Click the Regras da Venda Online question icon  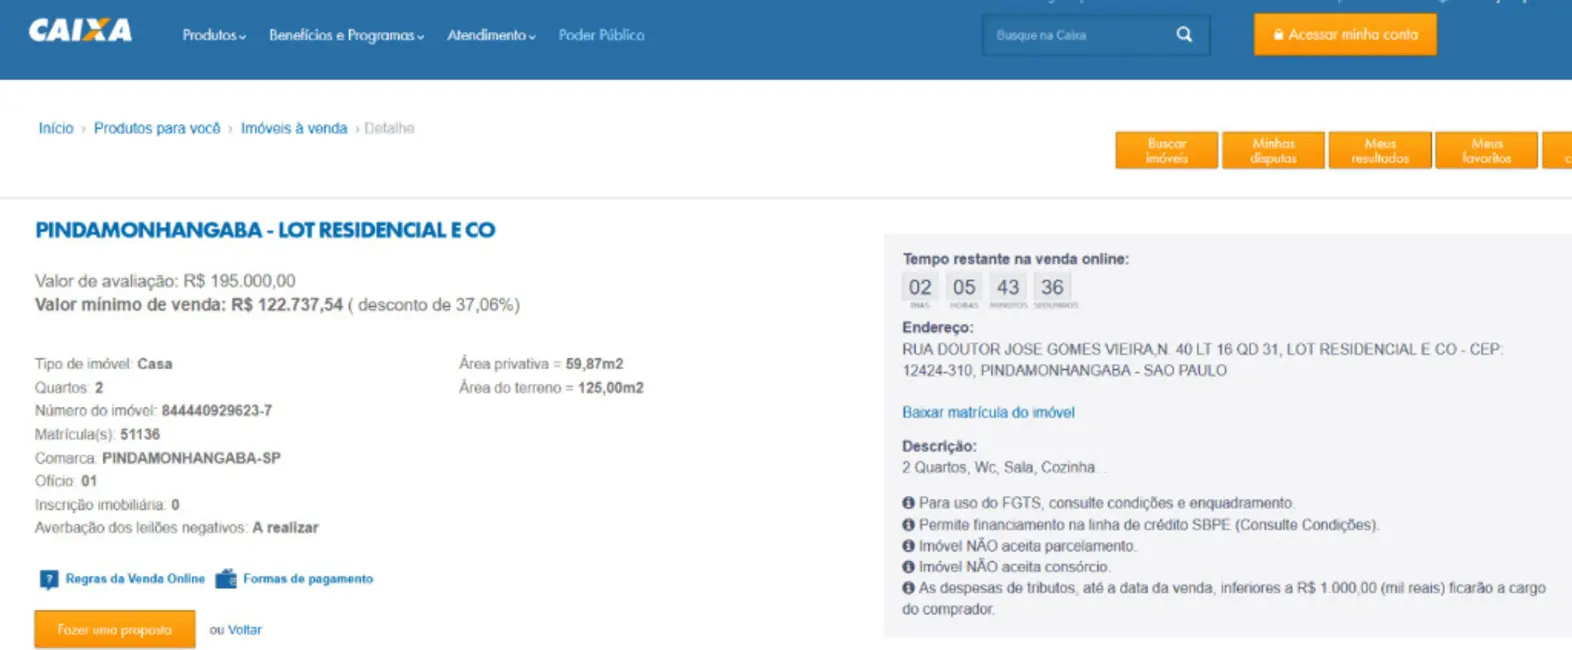48,580
